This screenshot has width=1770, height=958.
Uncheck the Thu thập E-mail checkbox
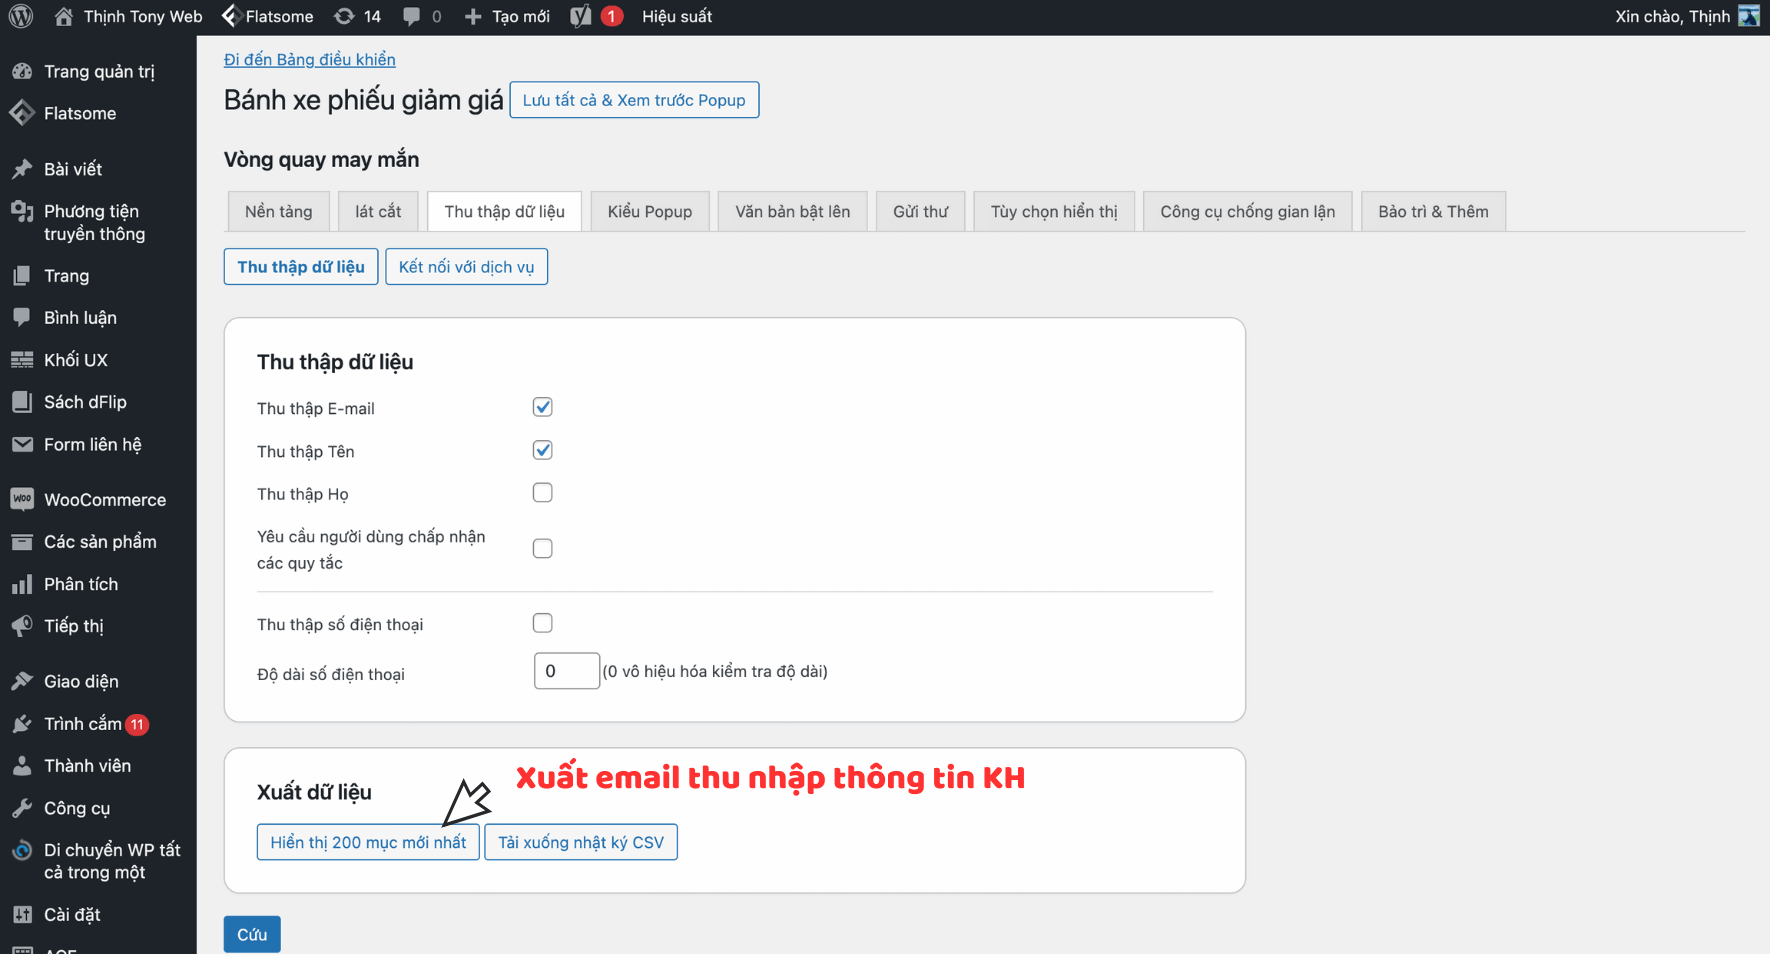tap(543, 408)
